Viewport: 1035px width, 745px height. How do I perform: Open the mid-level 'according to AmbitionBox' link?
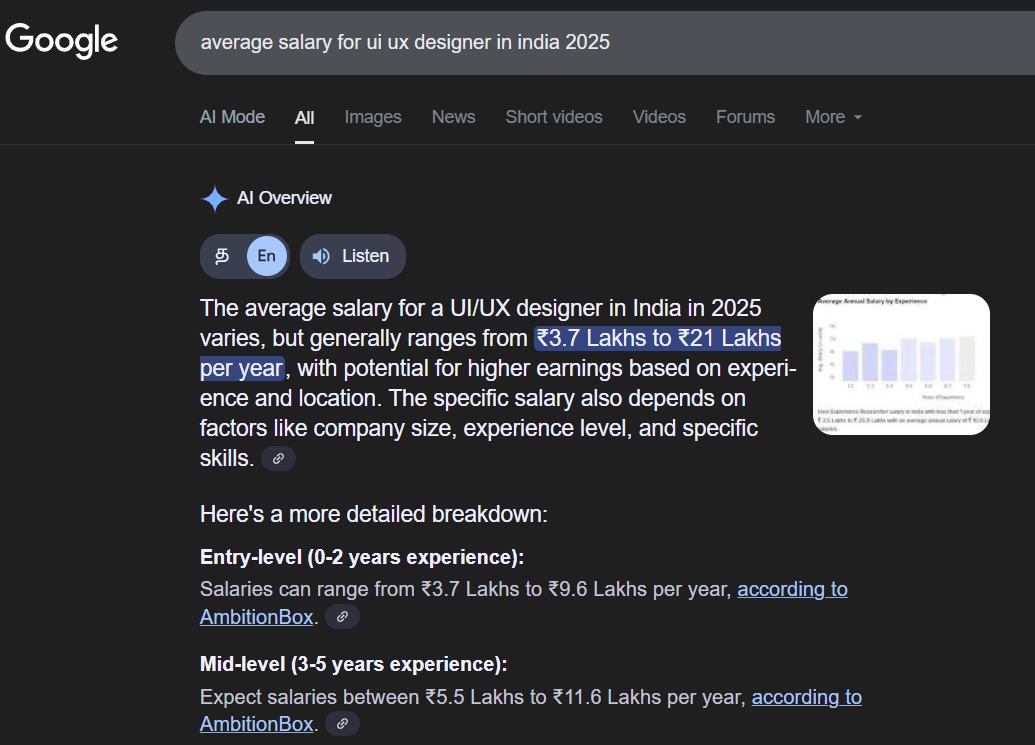click(806, 696)
